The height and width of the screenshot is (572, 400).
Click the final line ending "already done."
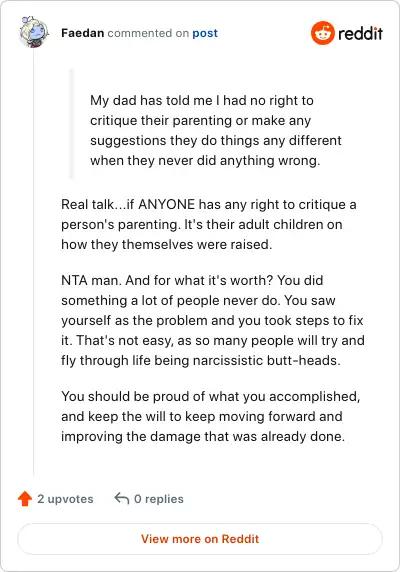point(203,436)
